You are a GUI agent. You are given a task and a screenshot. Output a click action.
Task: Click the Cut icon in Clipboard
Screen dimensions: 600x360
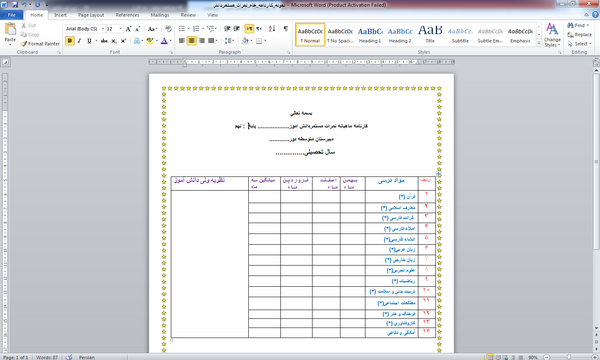click(24, 25)
